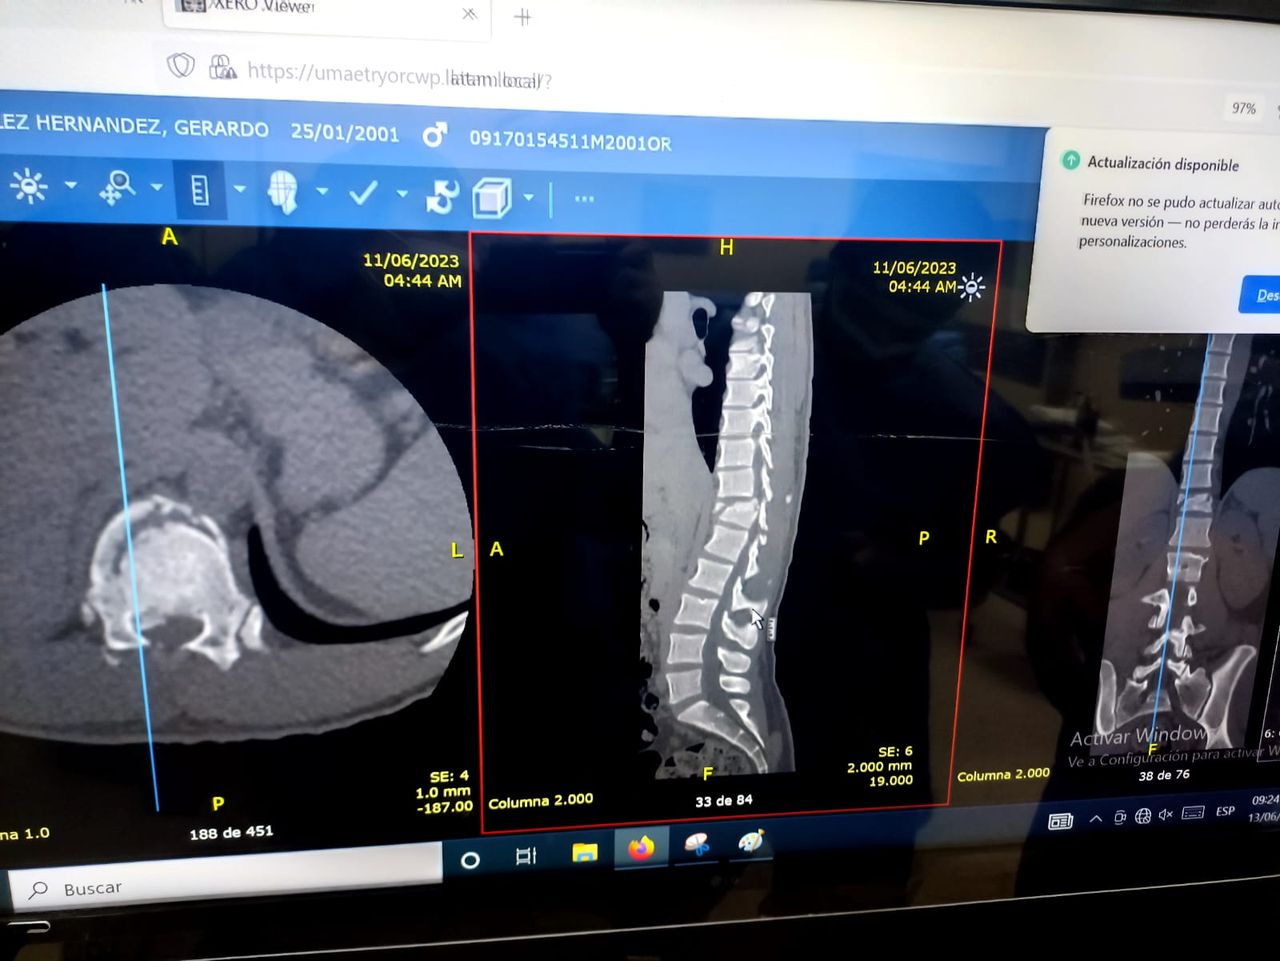
Task: Click the browser address bar URL
Action: [x=400, y=75]
